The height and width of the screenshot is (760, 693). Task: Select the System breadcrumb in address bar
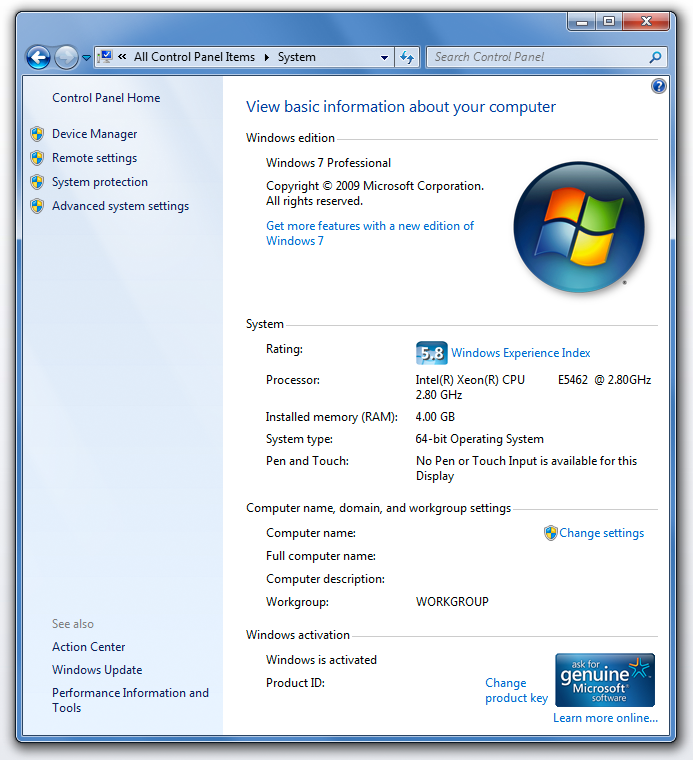point(297,57)
